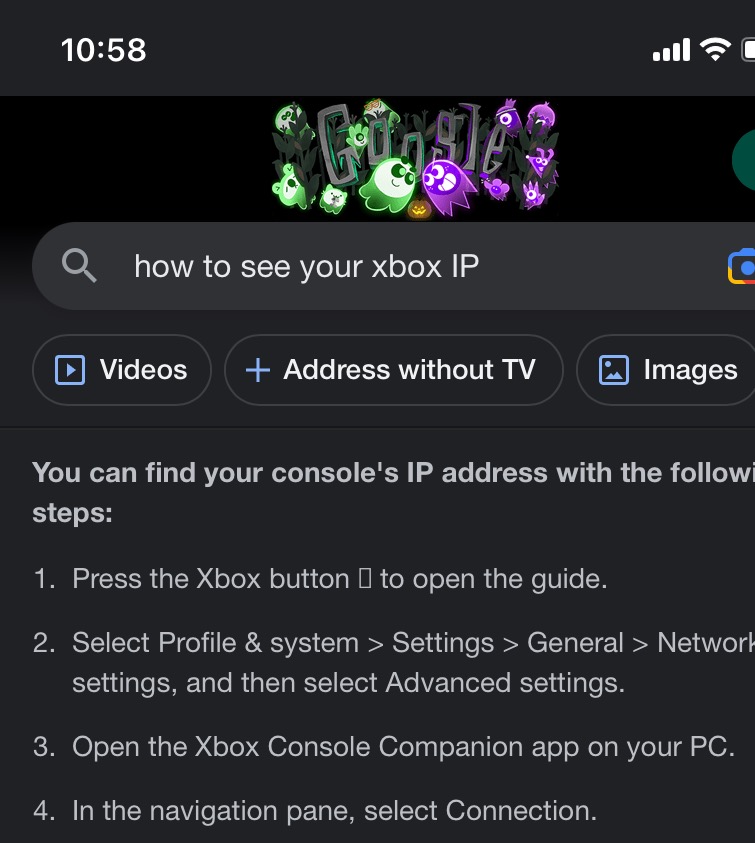755x843 pixels.
Task: Open Google Lens camera icon
Action: point(742,267)
